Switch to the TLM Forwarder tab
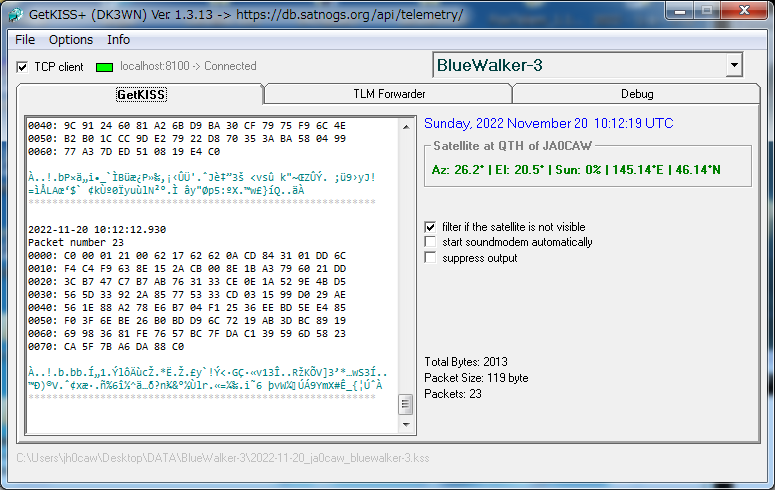This screenshot has width=775, height=490. point(389,94)
